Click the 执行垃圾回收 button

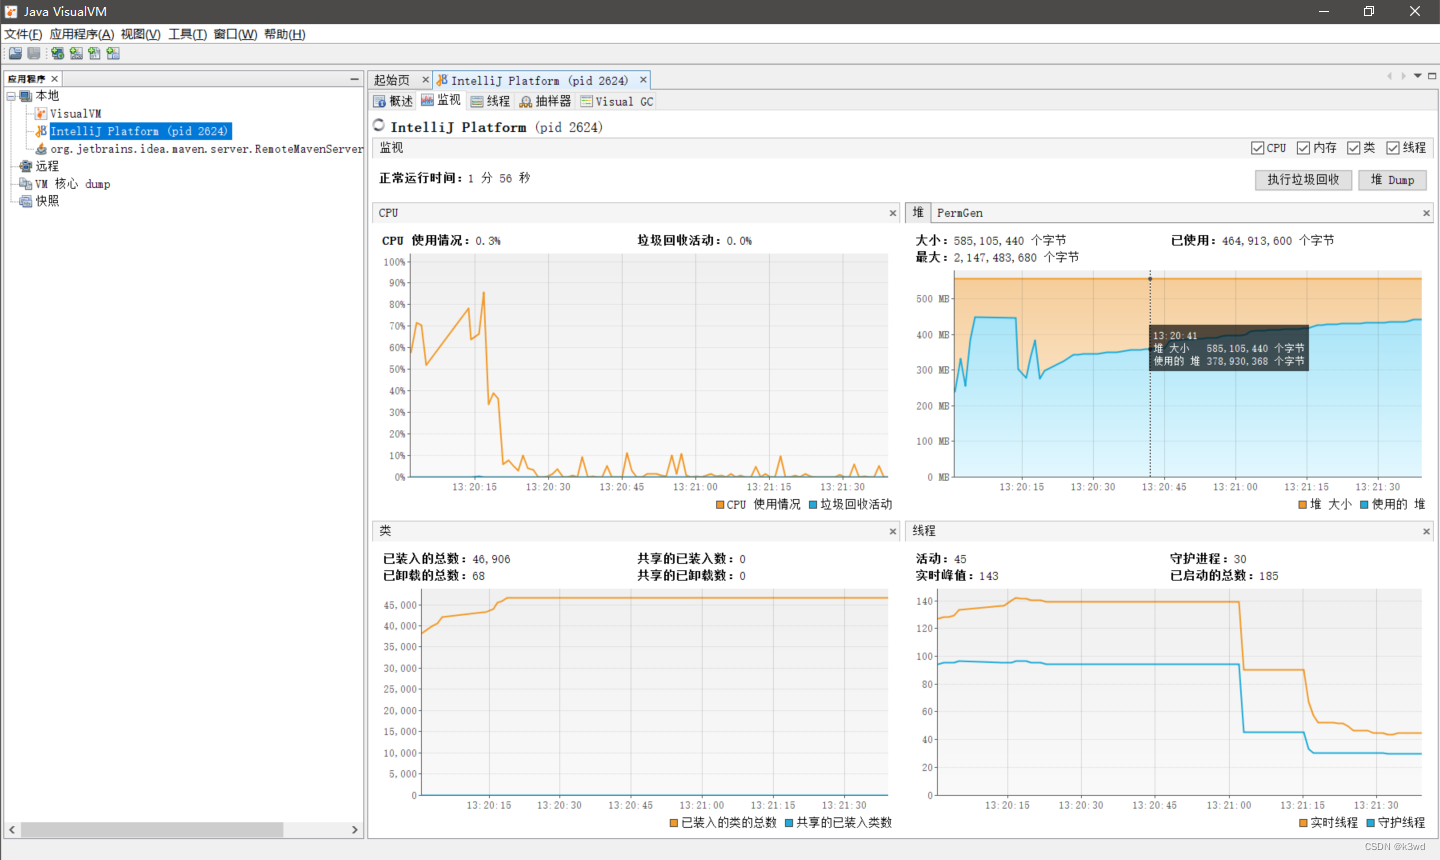pos(1303,180)
